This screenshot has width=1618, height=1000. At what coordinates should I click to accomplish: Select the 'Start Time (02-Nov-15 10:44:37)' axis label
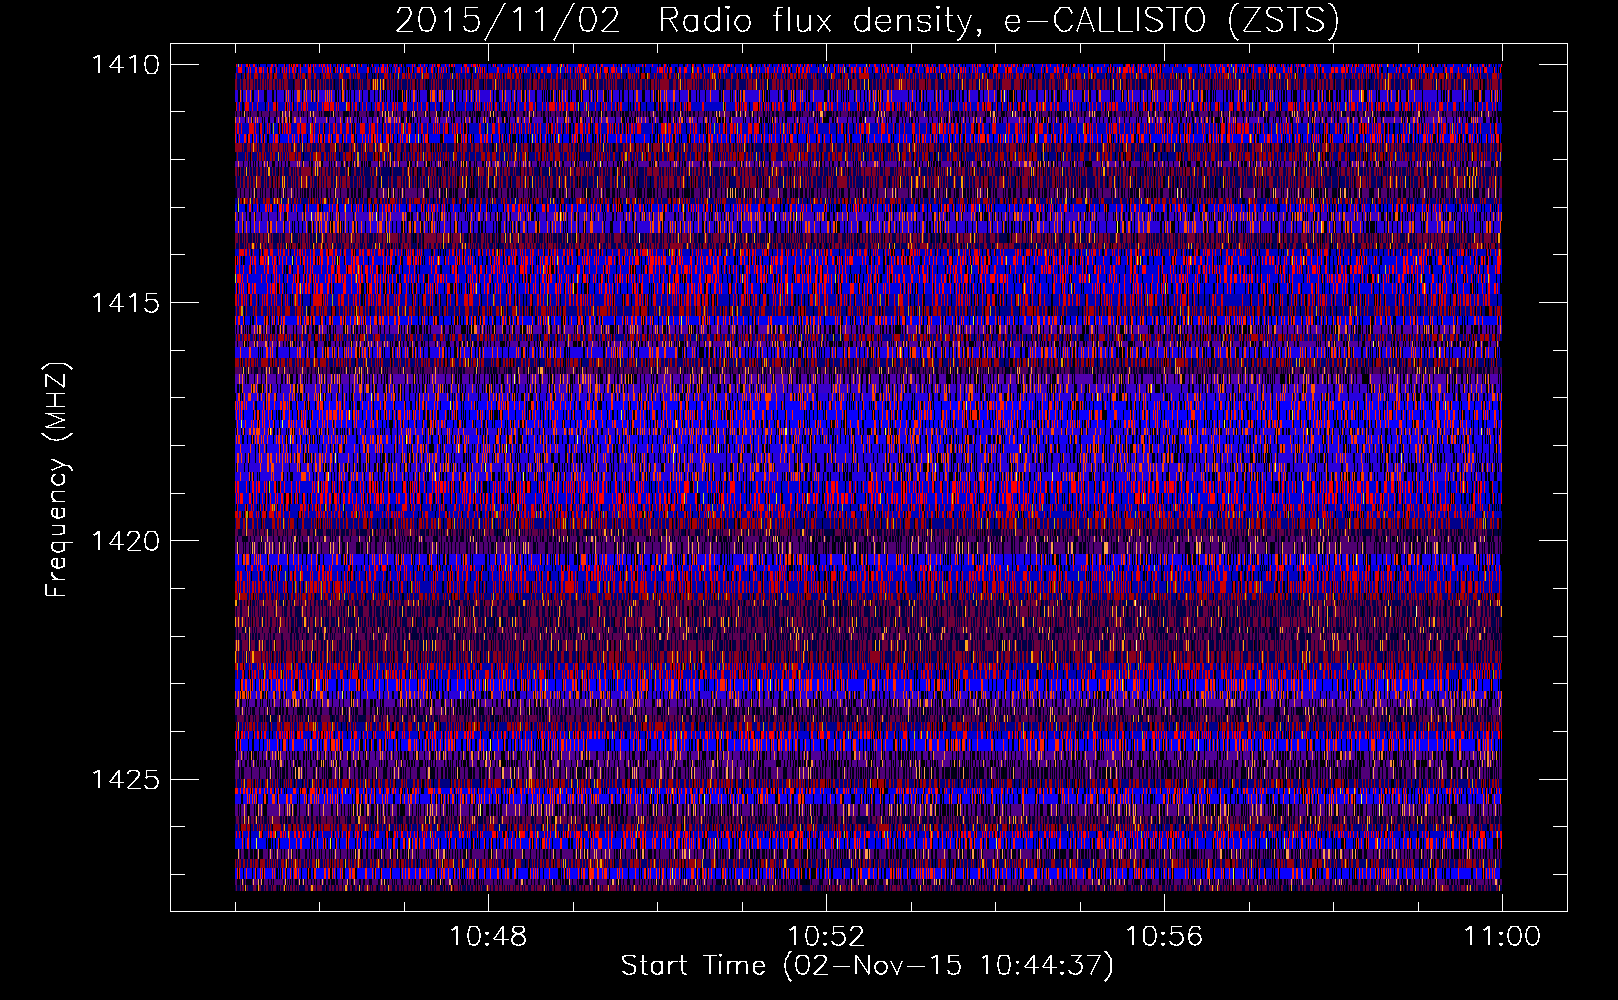[x=867, y=966]
